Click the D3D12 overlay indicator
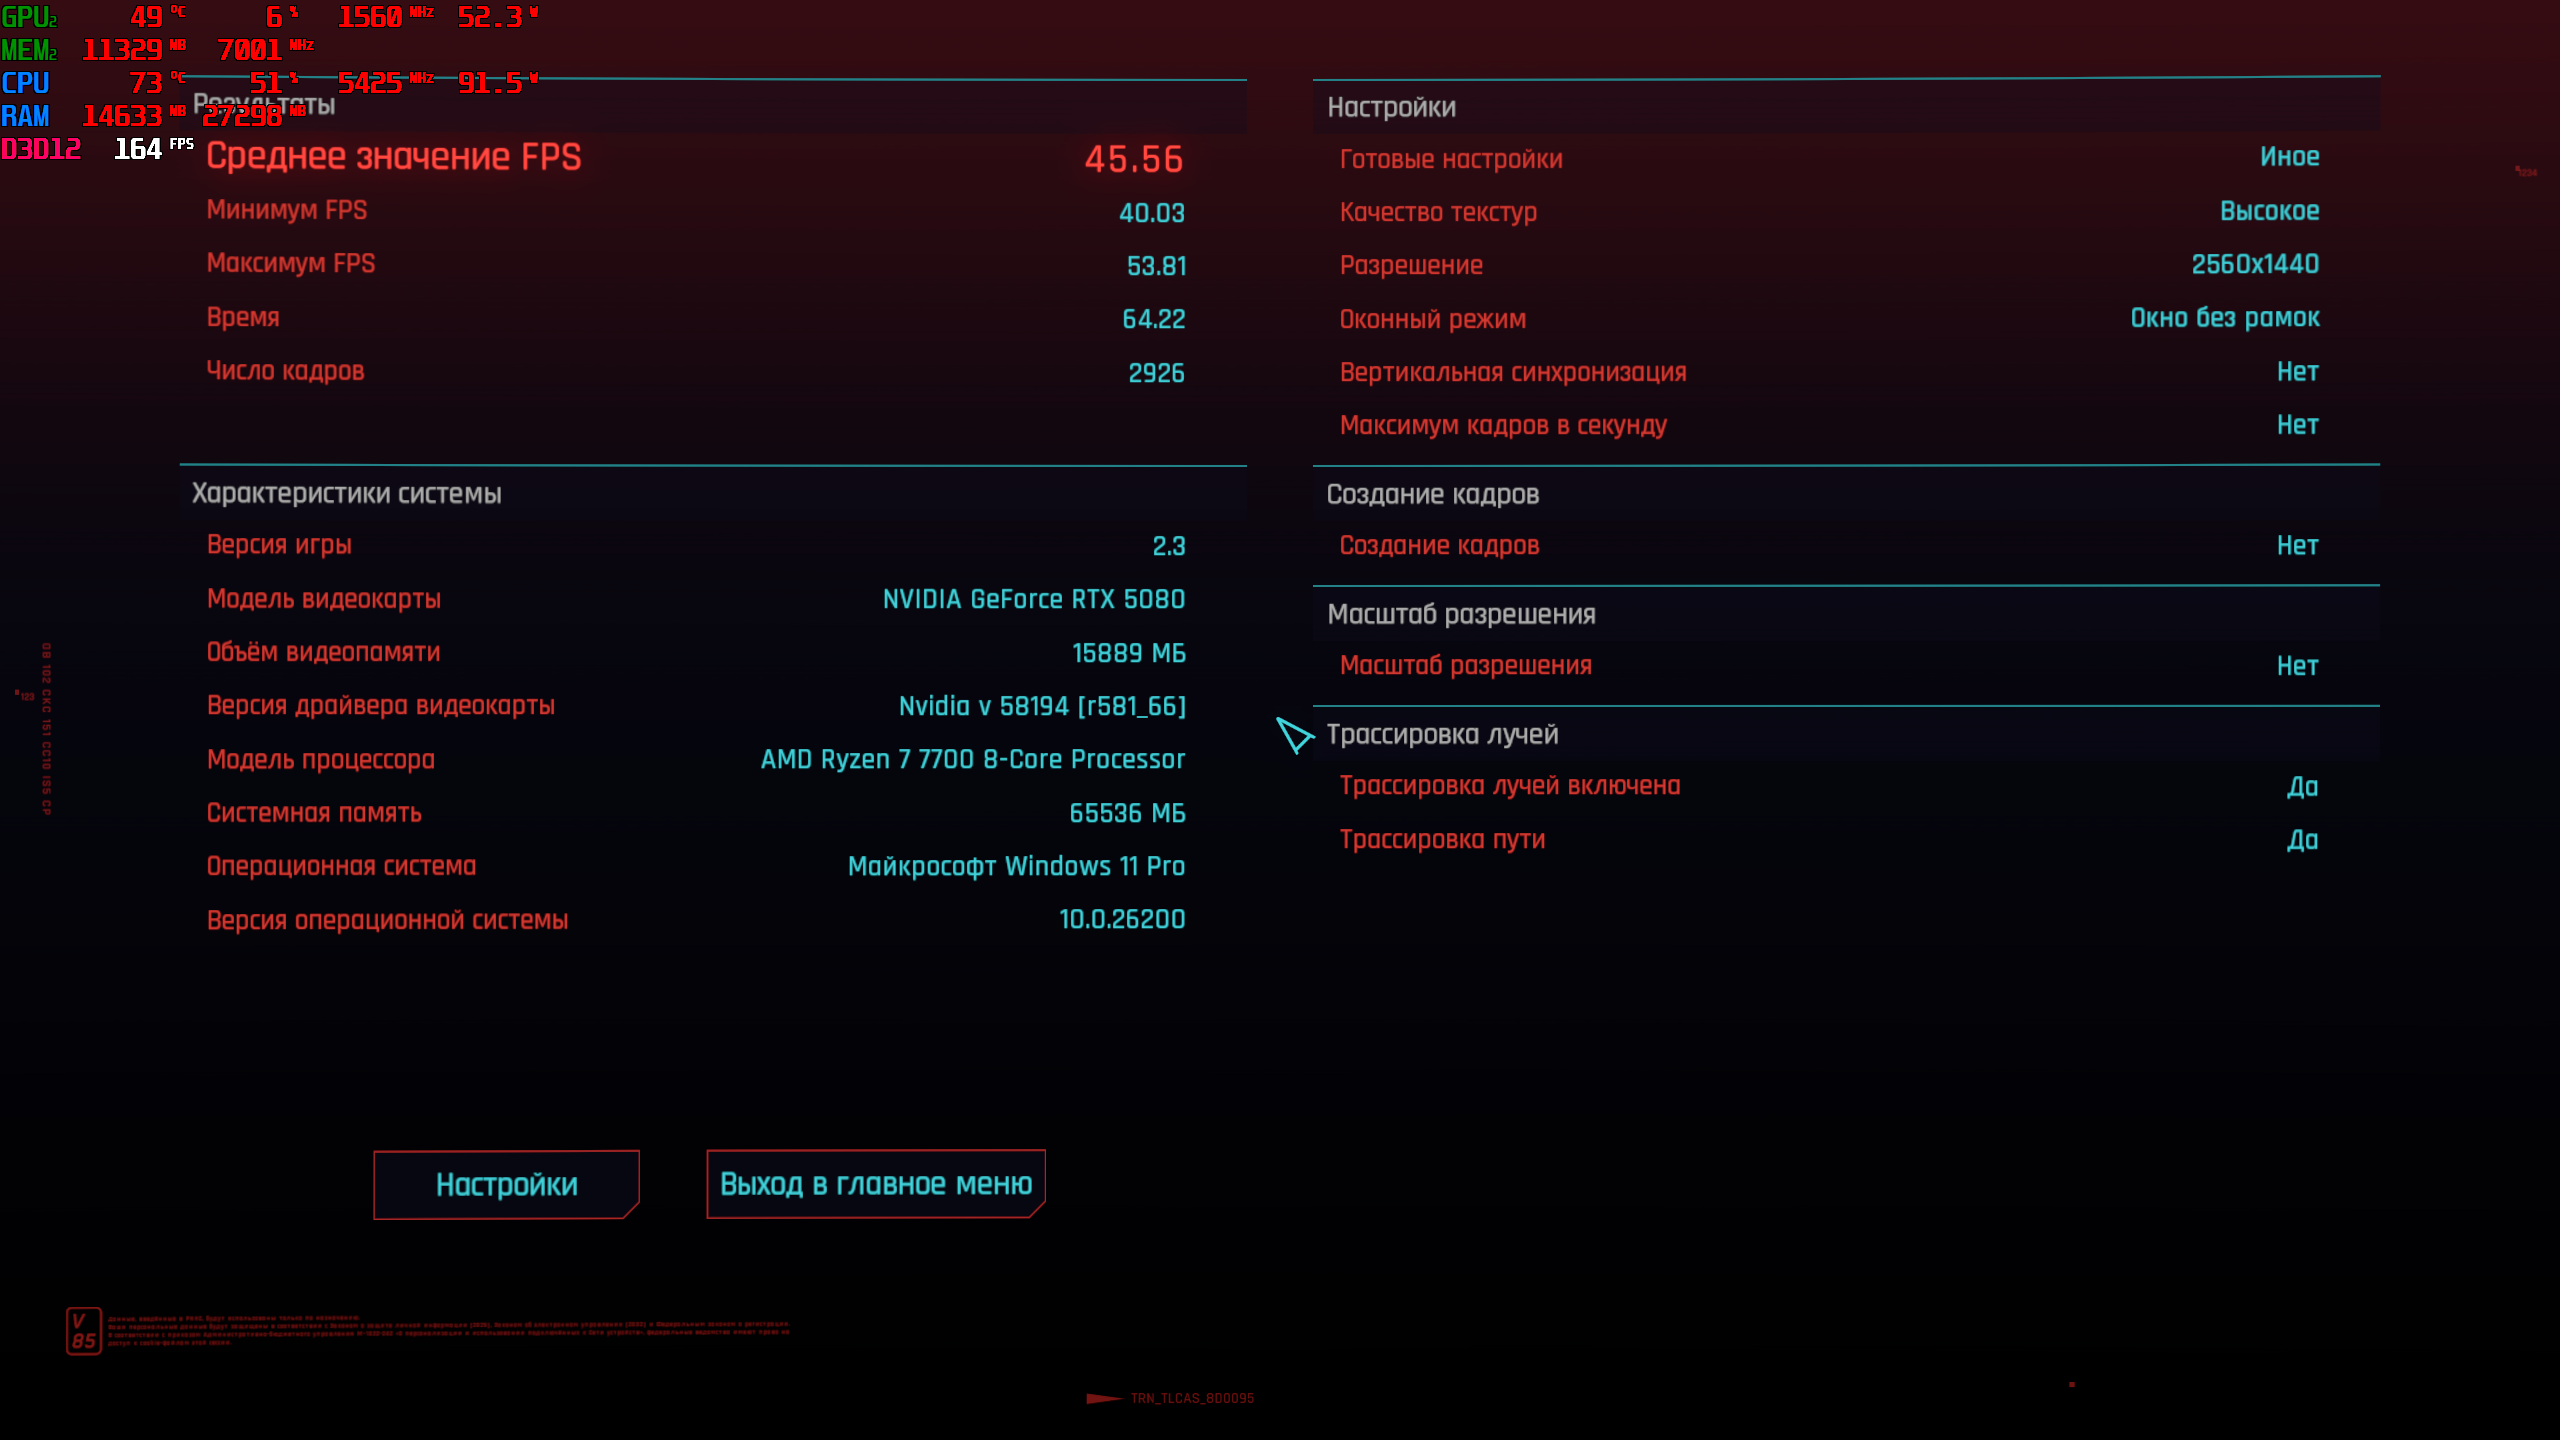The image size is (2560, 1440). pyautogui.click(x=41, y=149)
